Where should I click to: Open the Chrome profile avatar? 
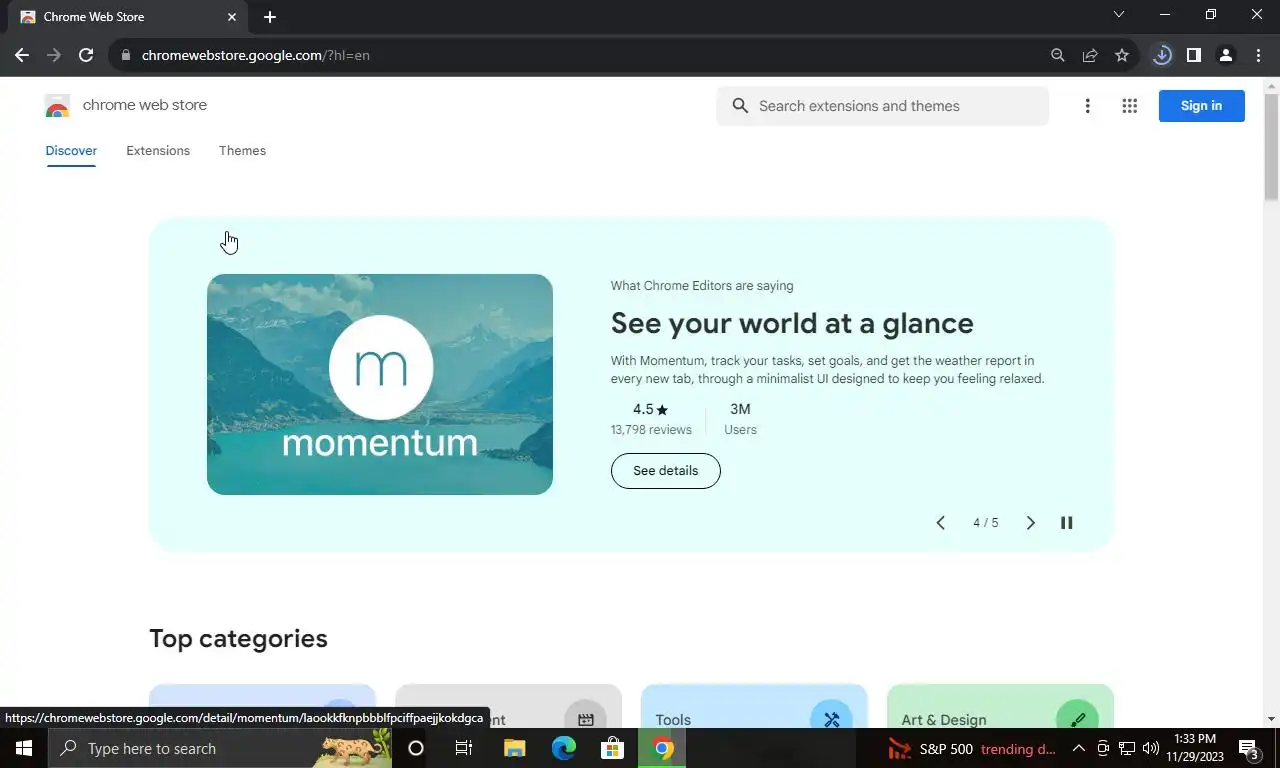1226,55
